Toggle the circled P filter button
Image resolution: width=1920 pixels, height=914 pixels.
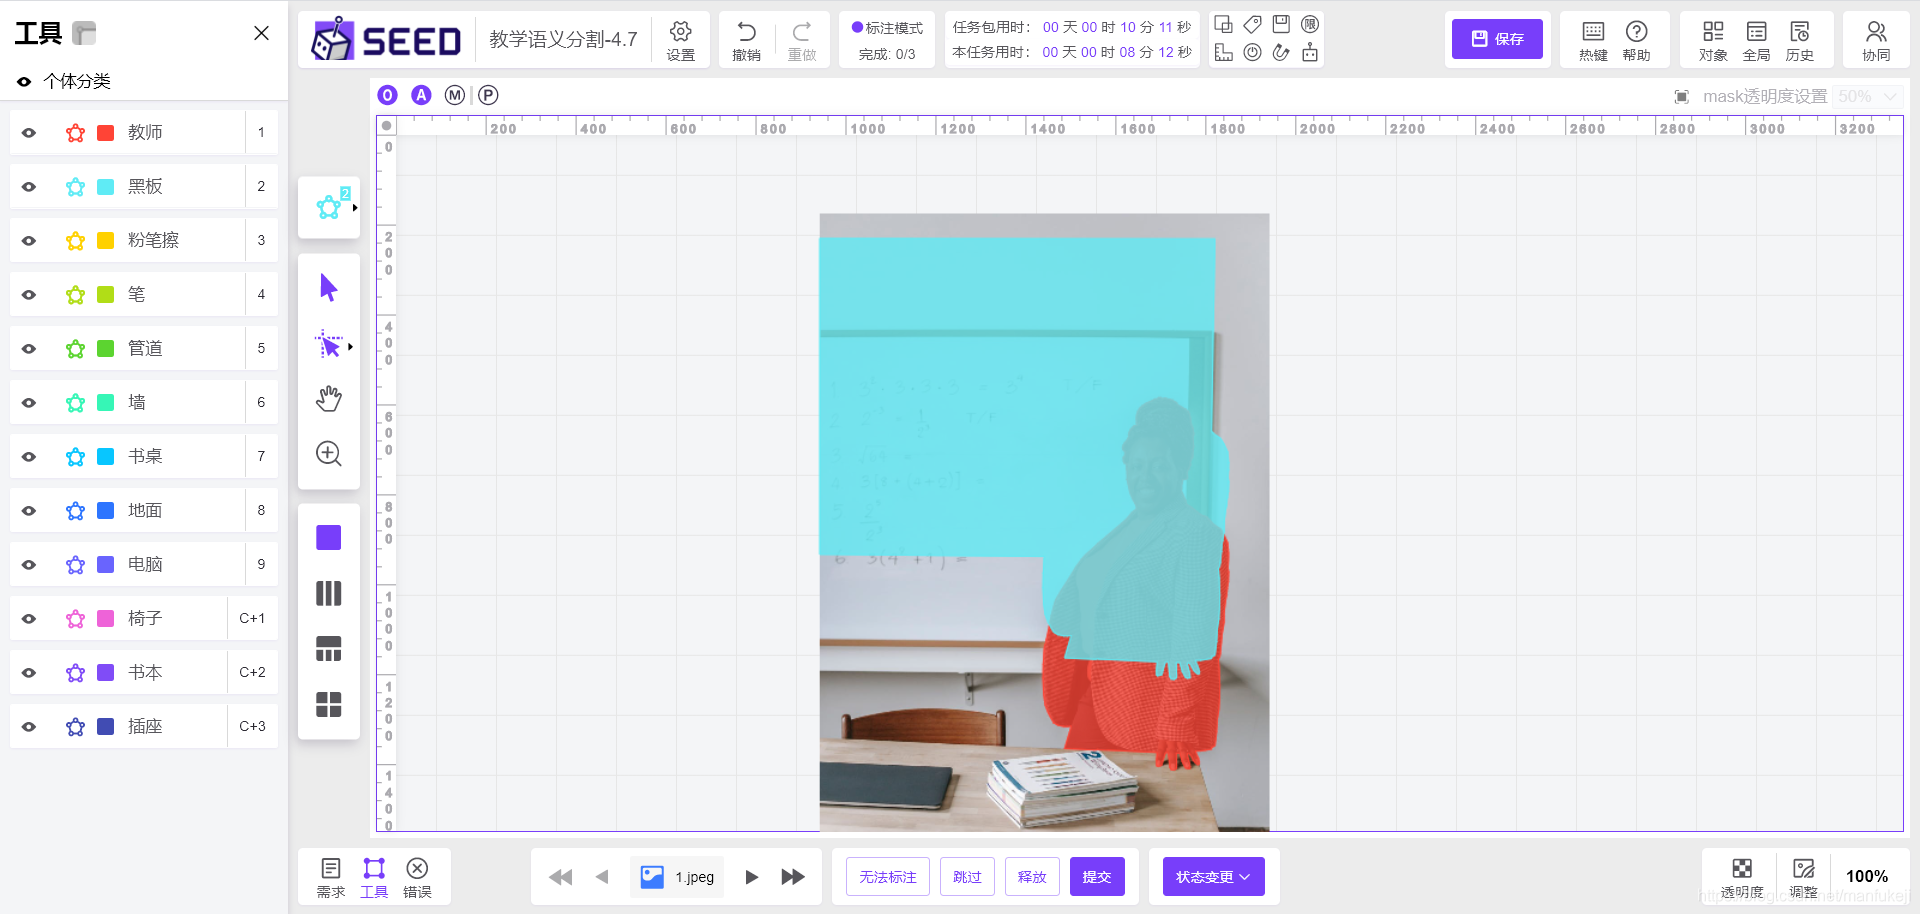[x=488, y=95]
